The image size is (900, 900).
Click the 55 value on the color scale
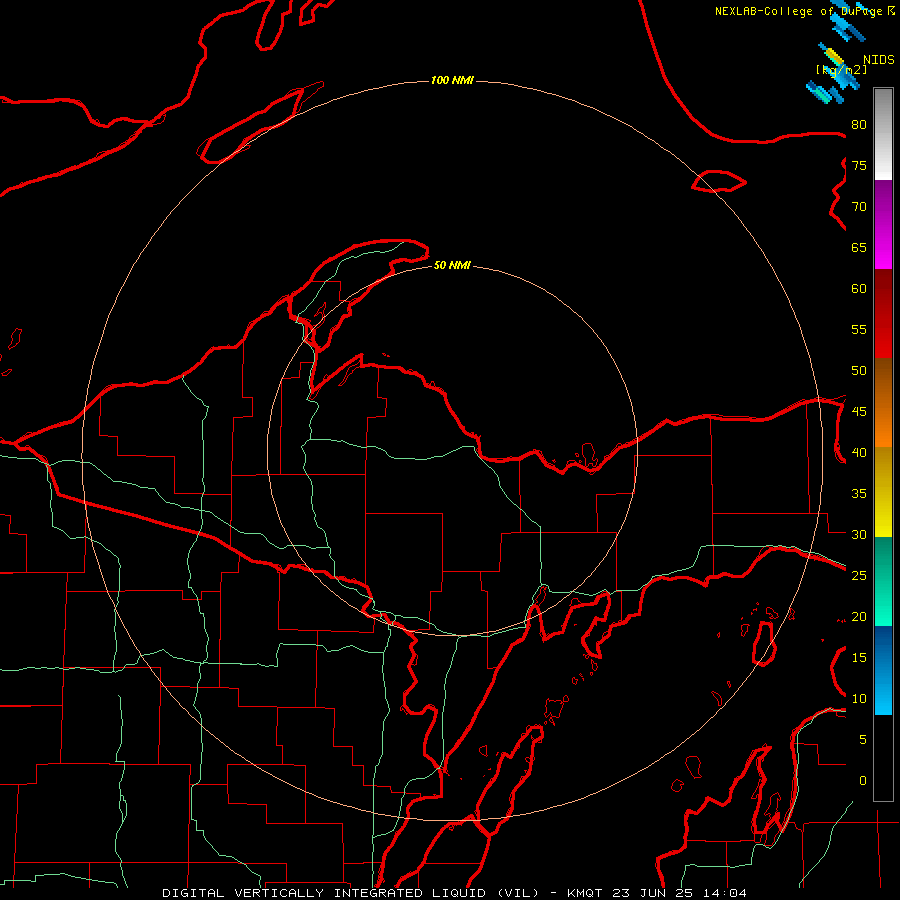click(x=859, y=329)
